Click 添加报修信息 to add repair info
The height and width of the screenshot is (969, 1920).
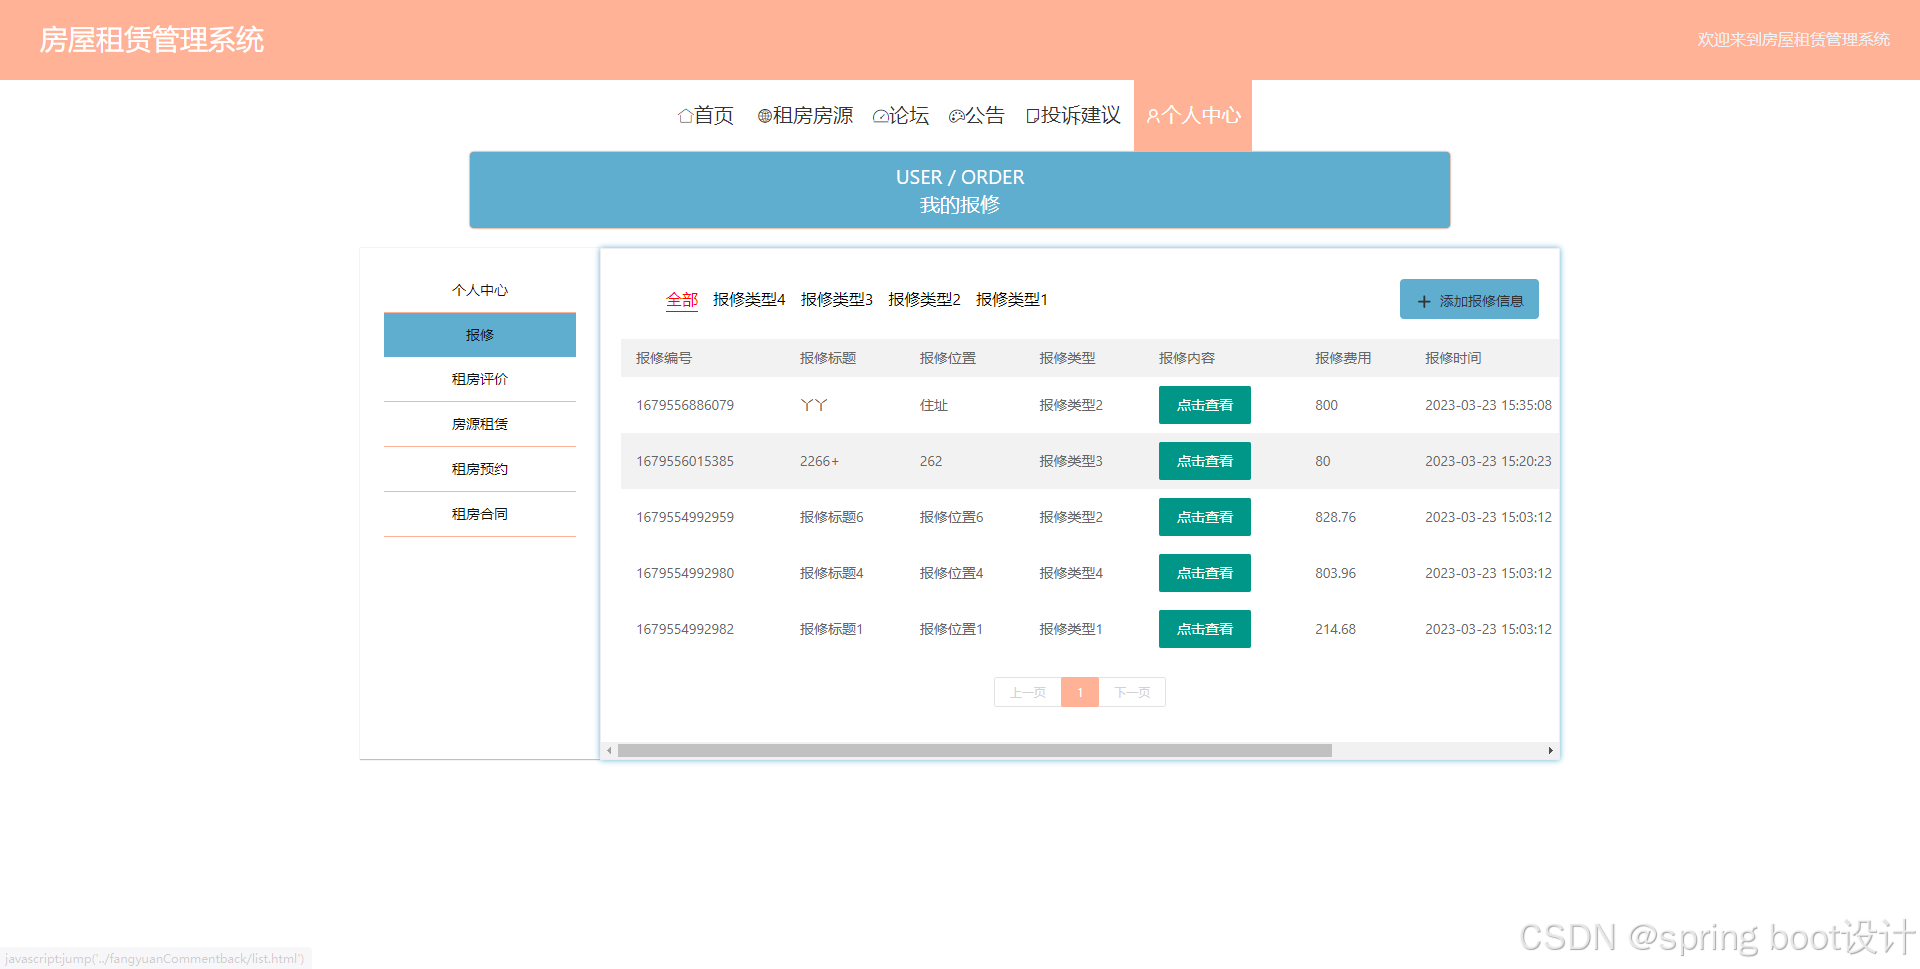[1469, 299]
